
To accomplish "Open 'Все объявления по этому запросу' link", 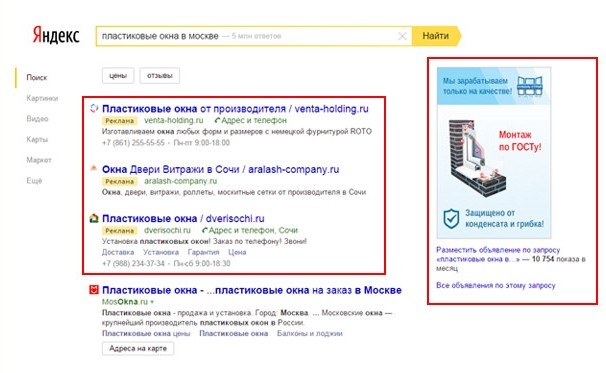I will (495, 285).
